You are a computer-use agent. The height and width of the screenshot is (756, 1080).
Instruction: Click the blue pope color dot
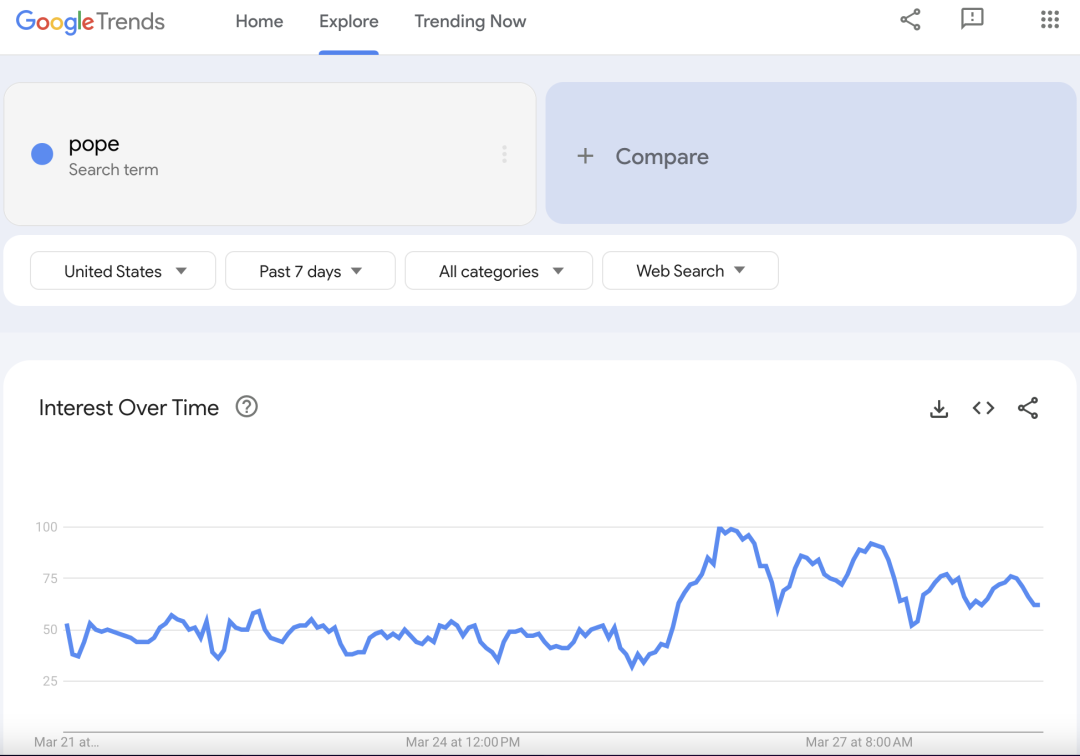pos(42,154)
